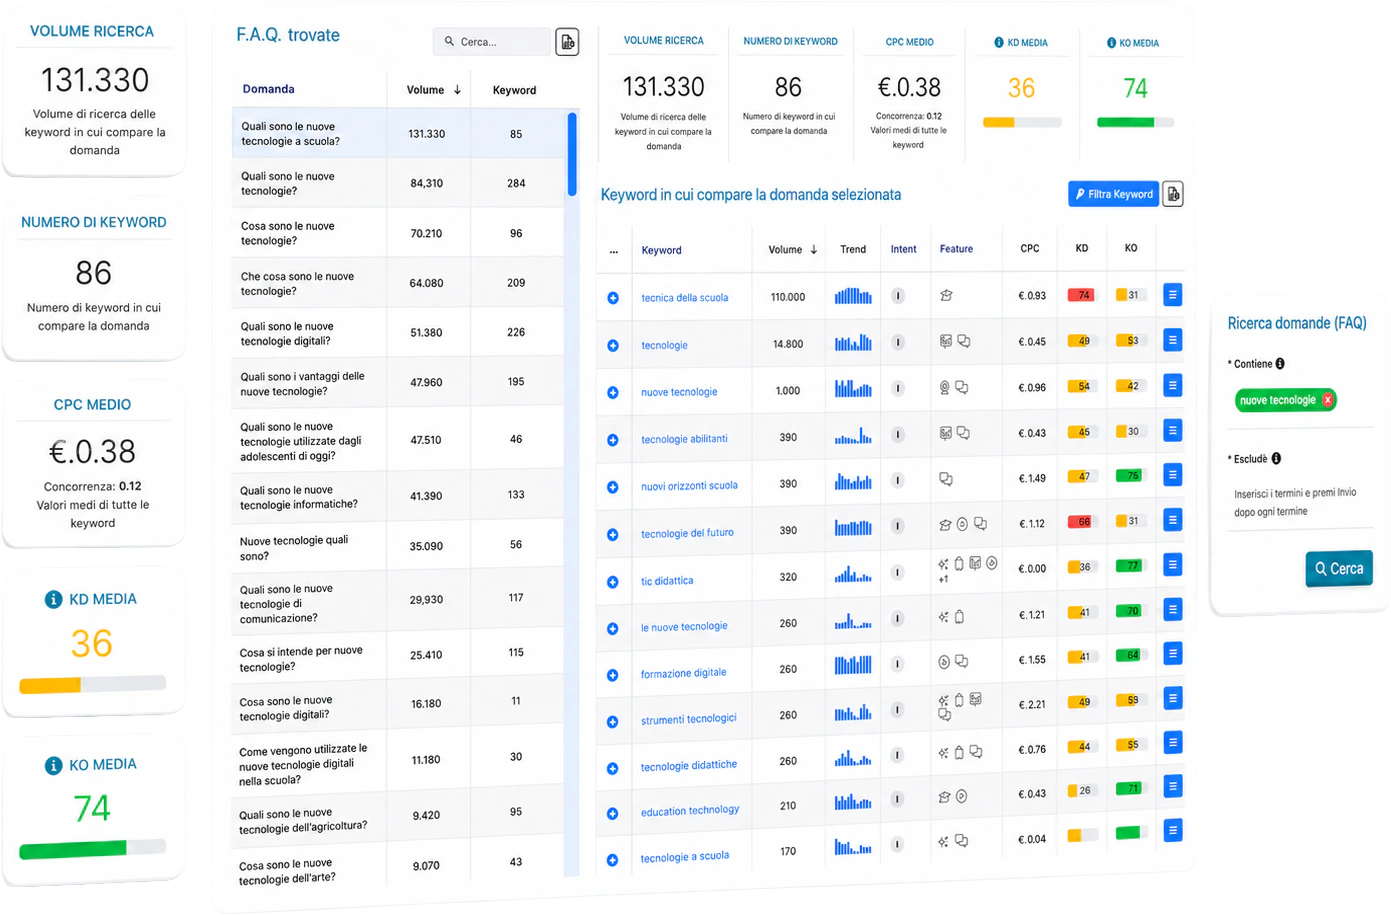Open details menu for education technology
Screen dimensions: 1391x915
[x=1173, y=786]
